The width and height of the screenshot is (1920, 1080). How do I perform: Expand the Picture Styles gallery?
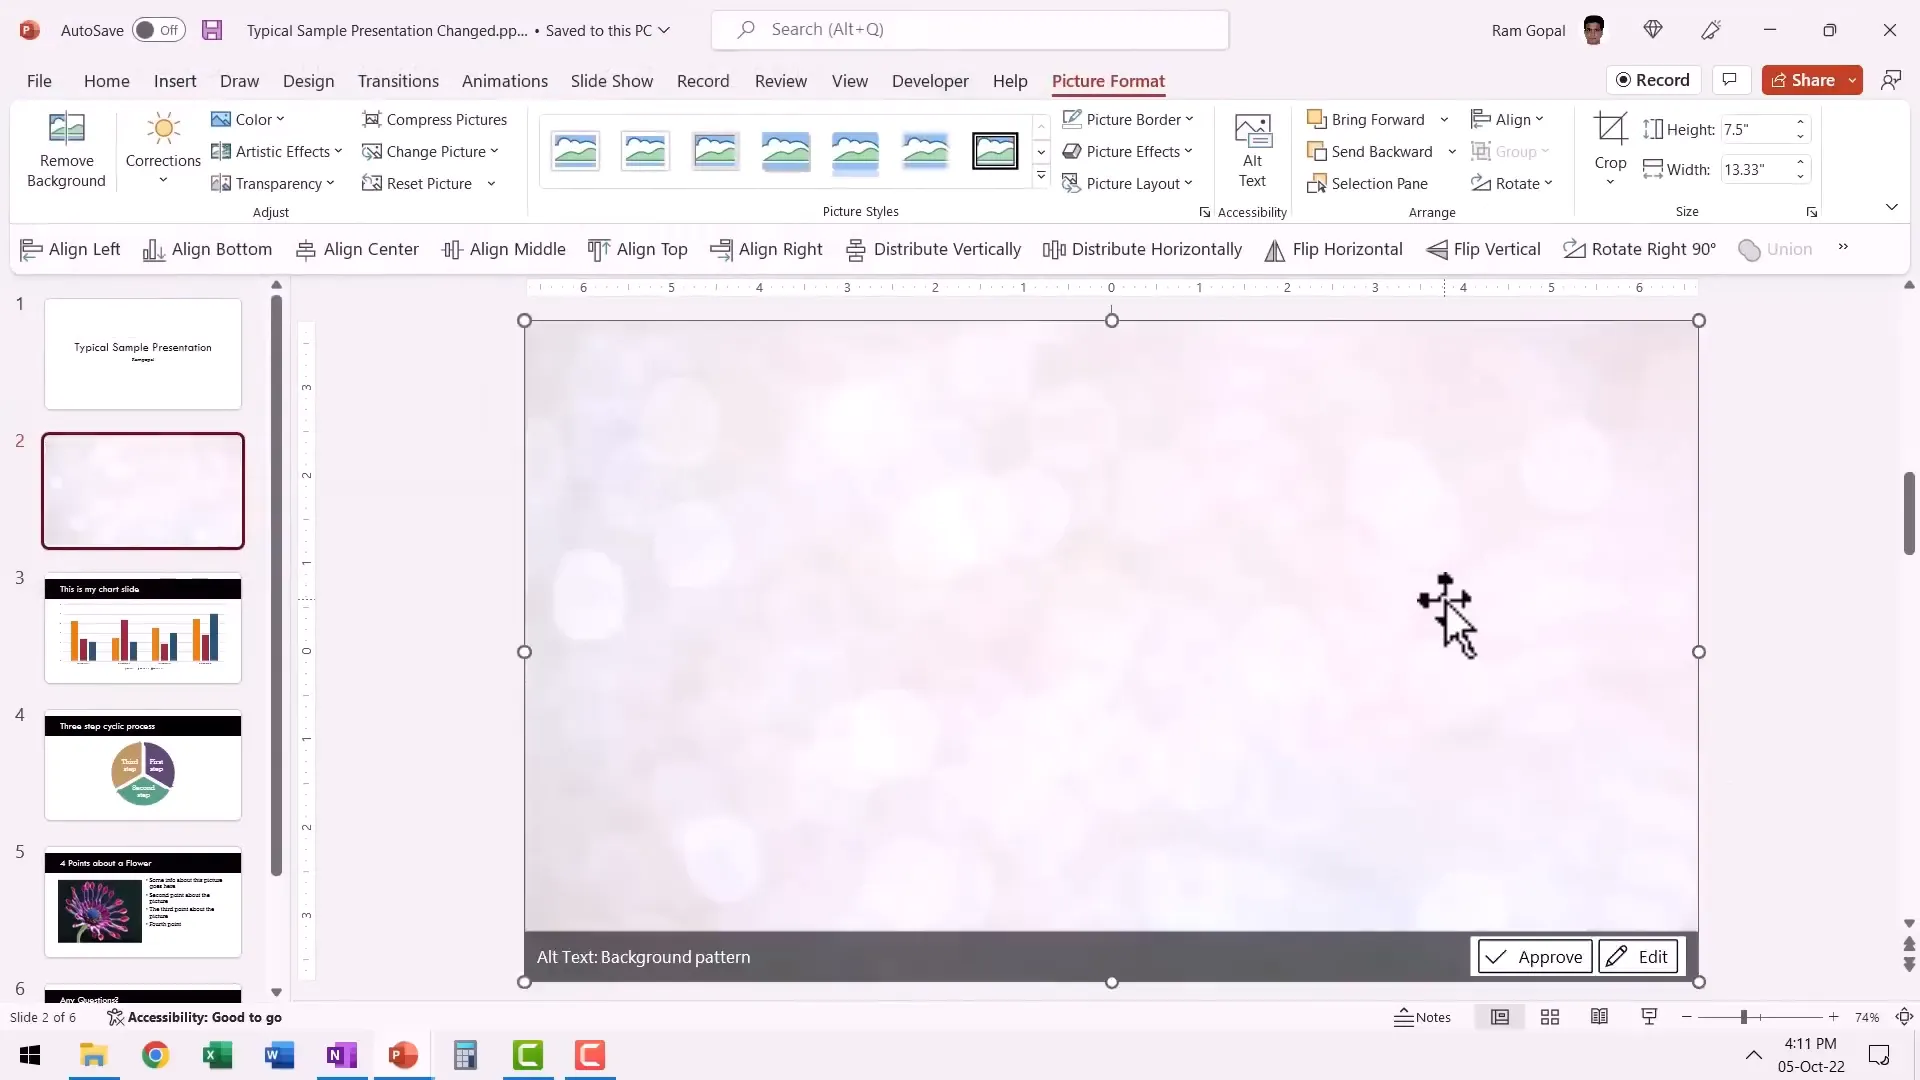click(1041, 176)
